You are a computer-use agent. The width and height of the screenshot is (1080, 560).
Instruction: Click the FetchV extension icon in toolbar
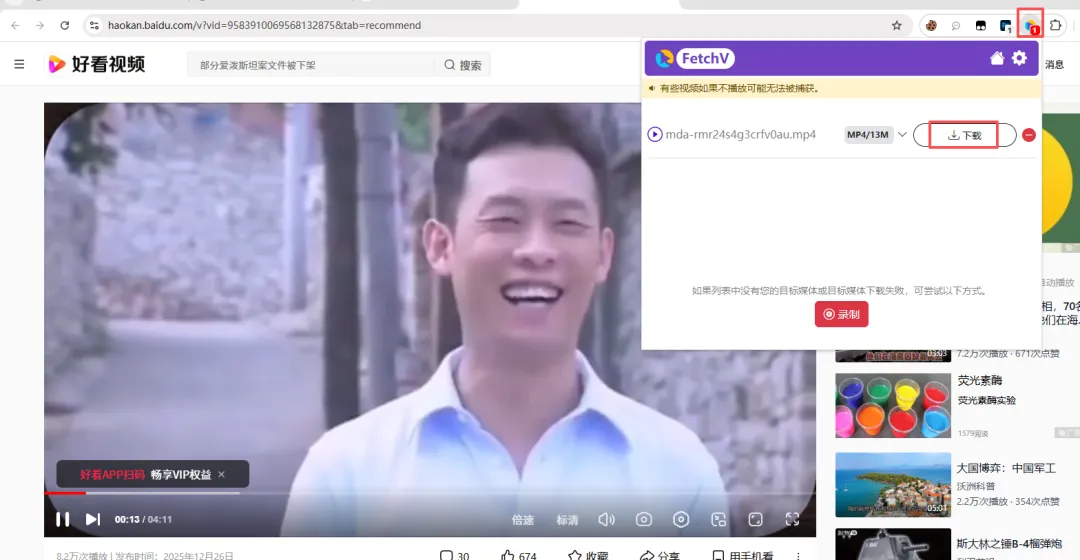coord(1030,25)
